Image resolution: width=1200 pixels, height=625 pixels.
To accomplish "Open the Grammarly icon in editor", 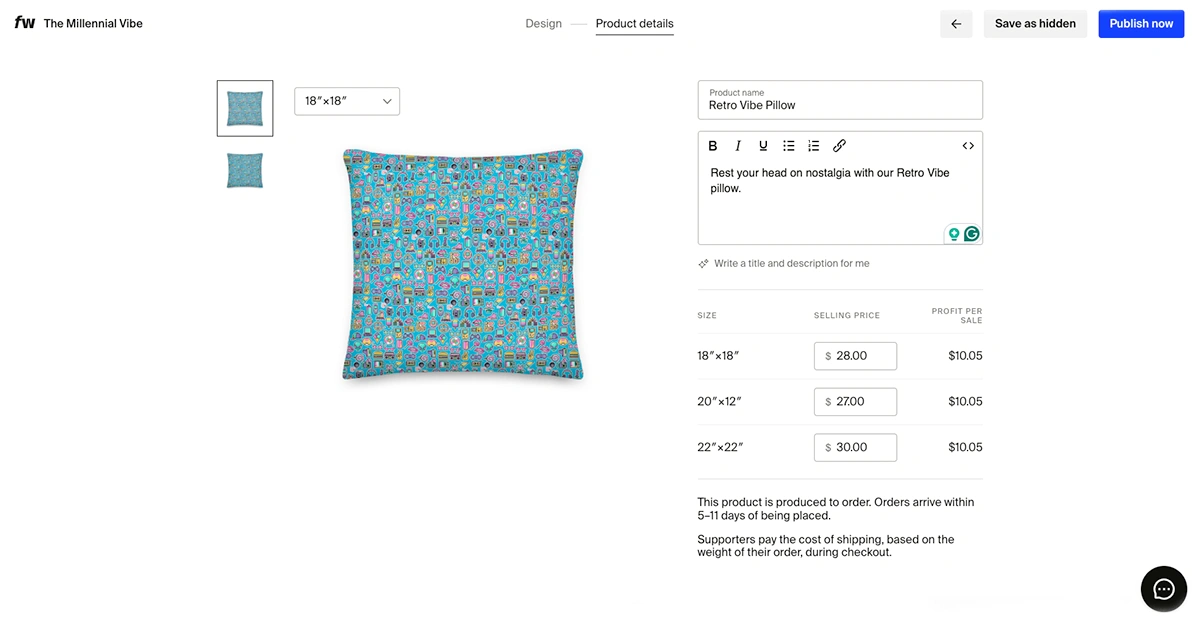I will click(x=971, y=234).
